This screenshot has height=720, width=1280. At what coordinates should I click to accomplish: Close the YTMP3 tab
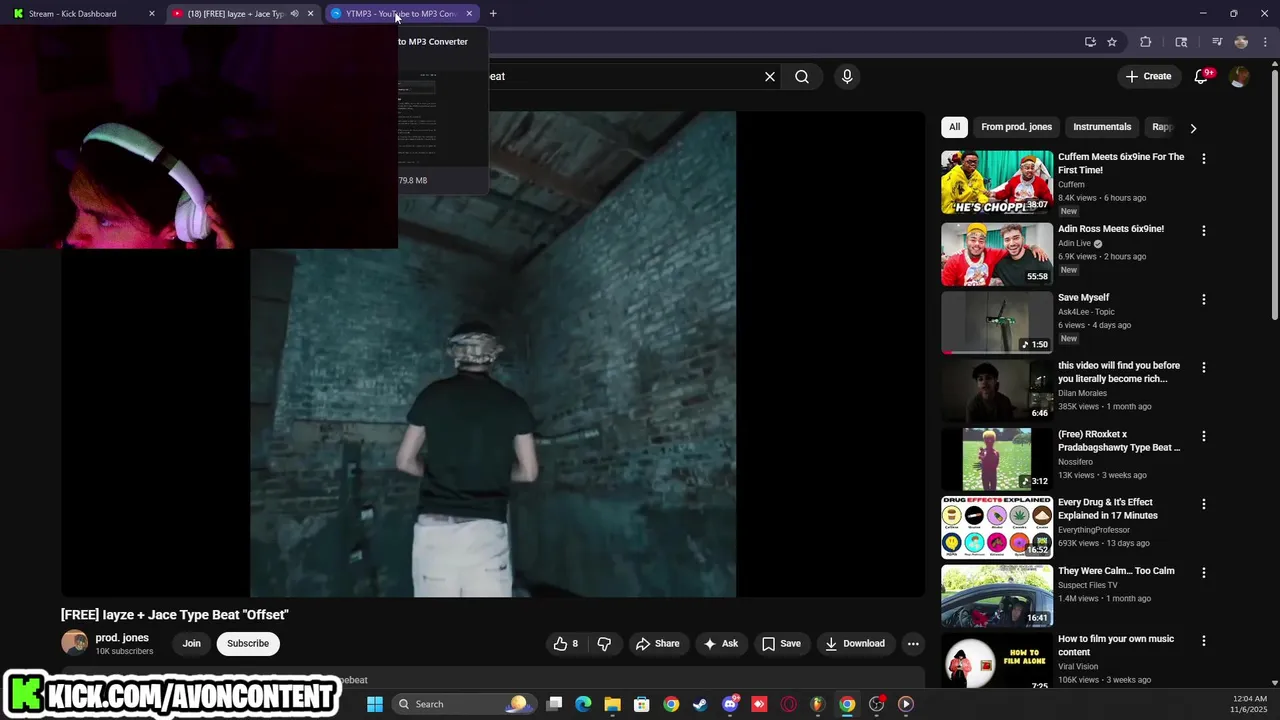[469, 14]
